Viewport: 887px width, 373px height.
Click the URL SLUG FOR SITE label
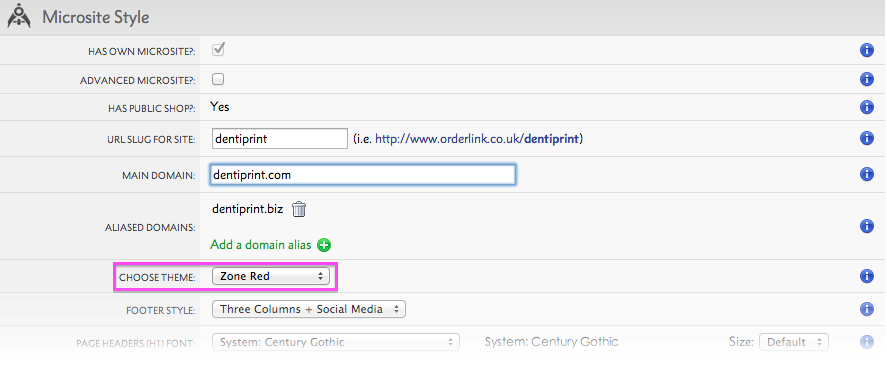tap(152, 140)
